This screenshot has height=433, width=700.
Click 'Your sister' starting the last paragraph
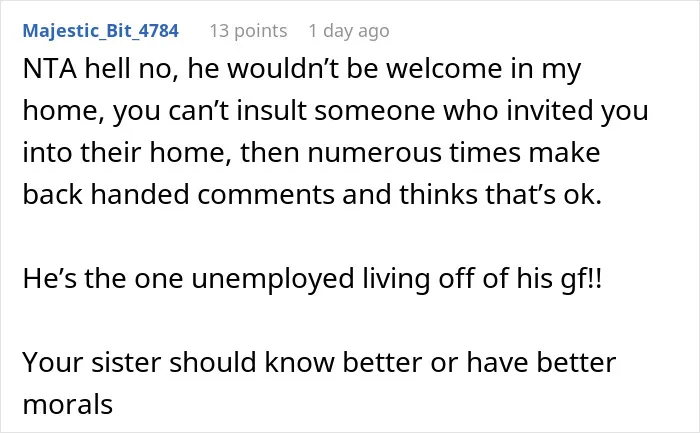pos(92,362)
